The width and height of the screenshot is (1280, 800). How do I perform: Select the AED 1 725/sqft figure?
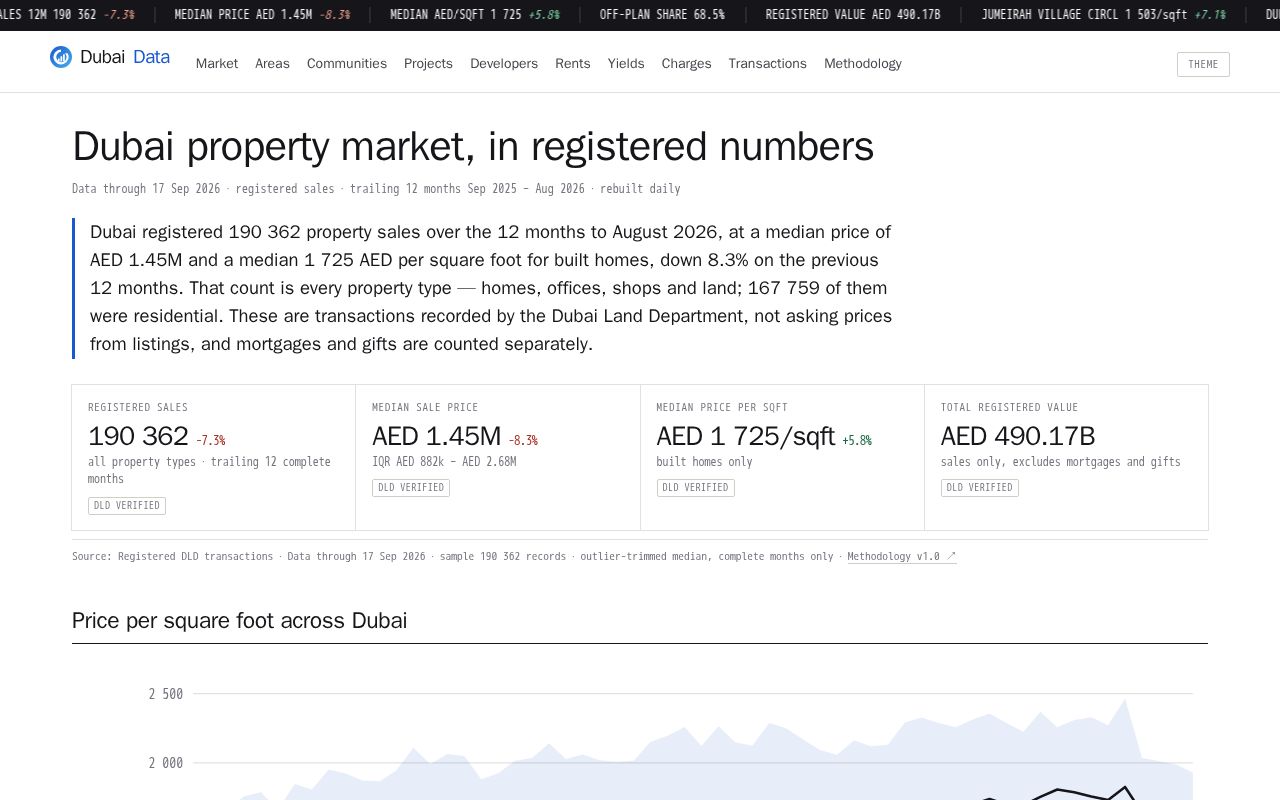[745, 436]
